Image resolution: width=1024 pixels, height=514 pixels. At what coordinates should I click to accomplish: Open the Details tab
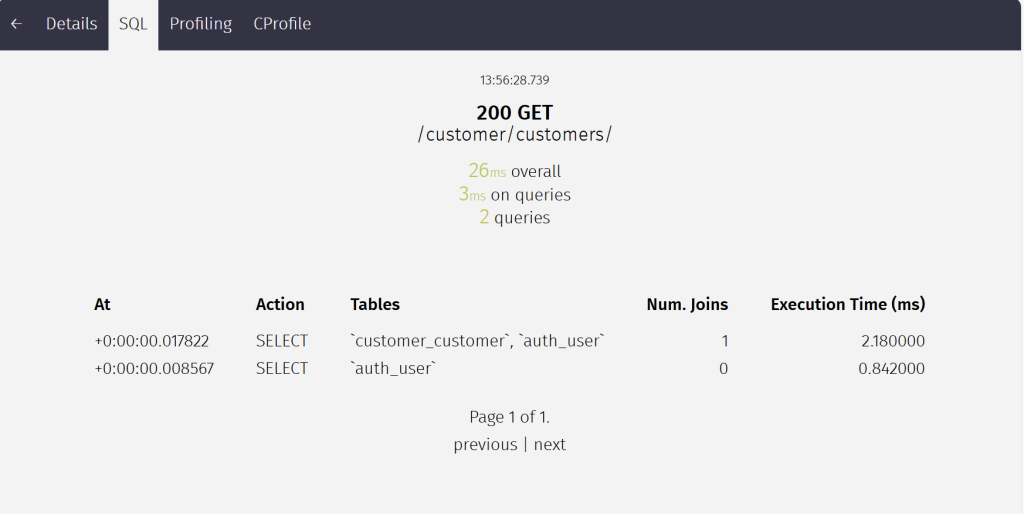[x=72, y=24]
